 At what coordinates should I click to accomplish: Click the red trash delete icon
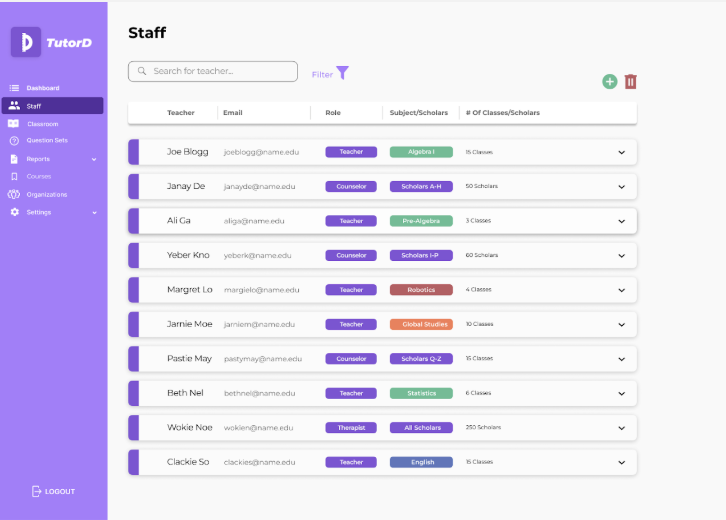coord(630,82)
